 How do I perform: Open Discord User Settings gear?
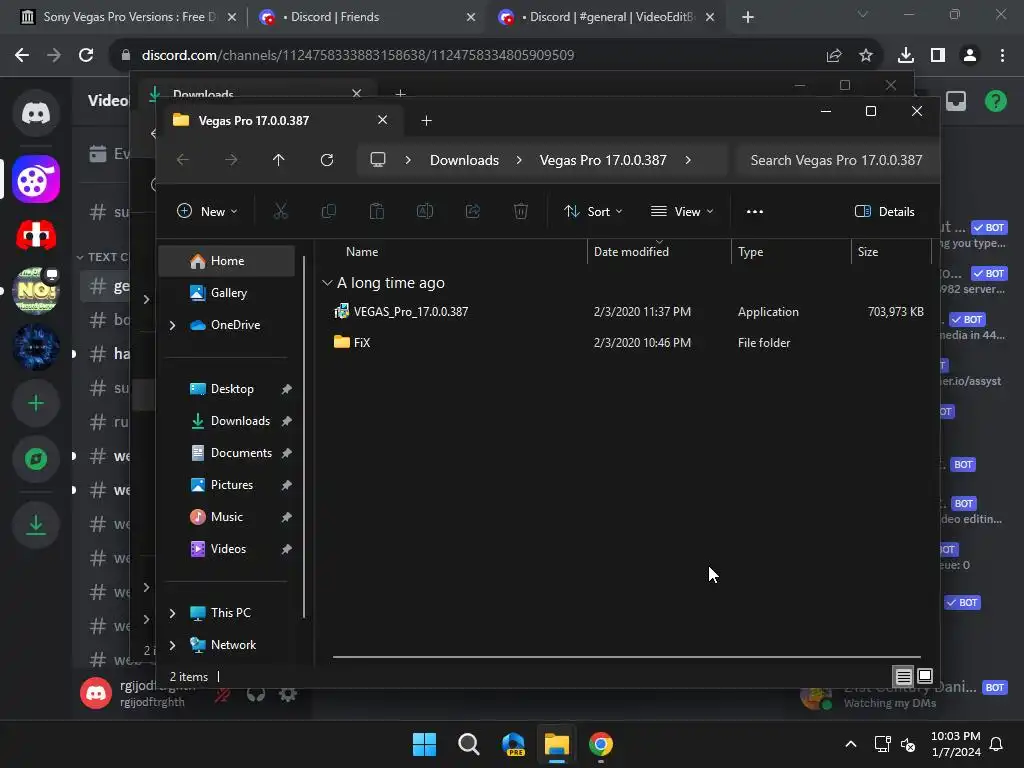288,694
